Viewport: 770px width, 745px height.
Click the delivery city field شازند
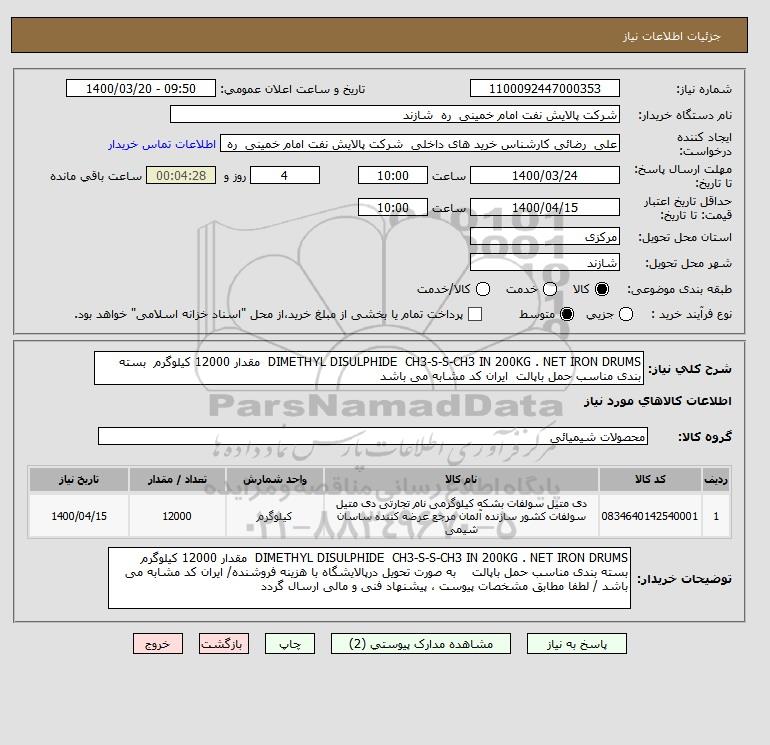tap(545, 262)
